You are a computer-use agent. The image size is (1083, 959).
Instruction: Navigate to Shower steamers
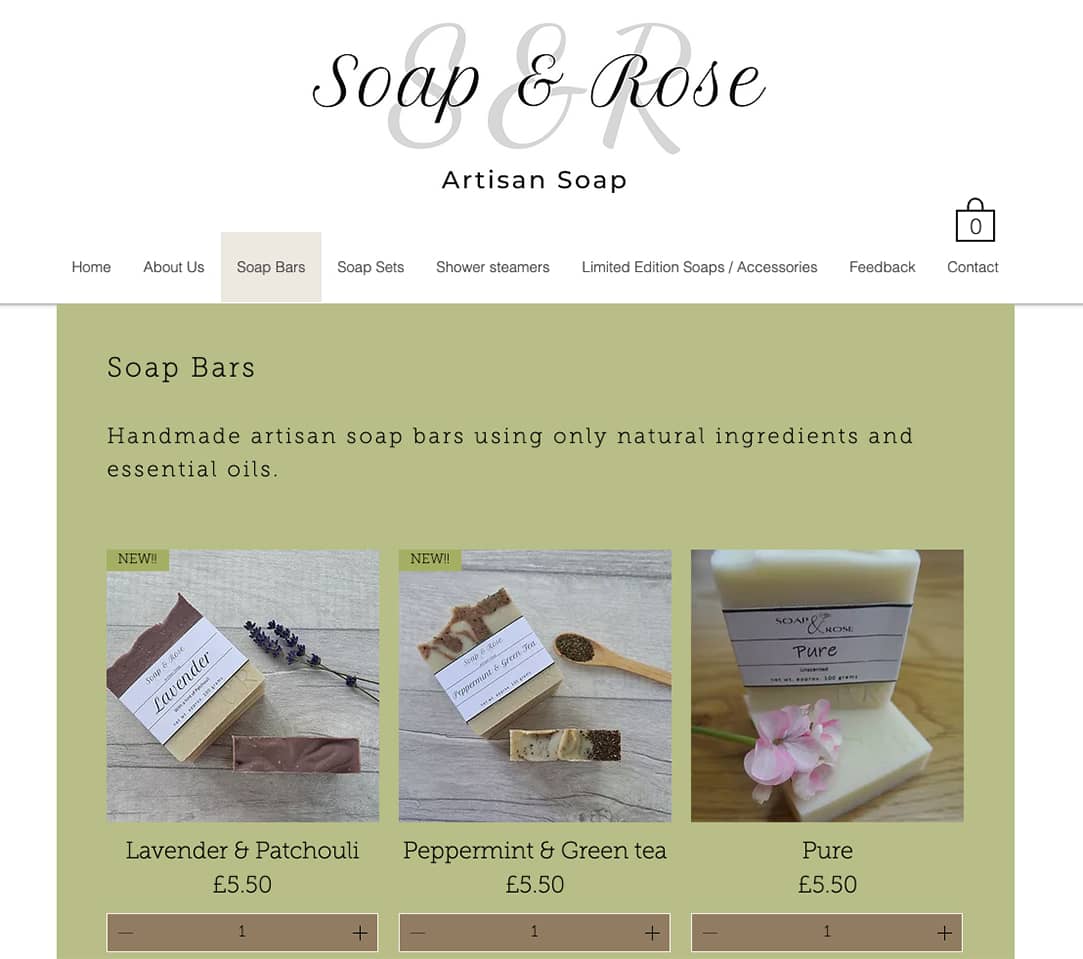coord(492,267)
